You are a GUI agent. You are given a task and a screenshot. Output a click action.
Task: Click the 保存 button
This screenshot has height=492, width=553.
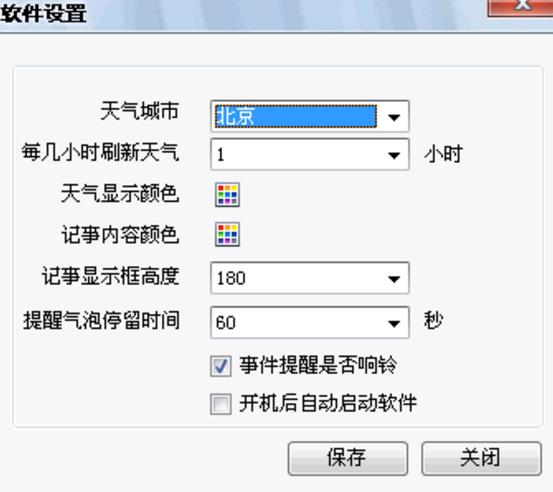[x=348, y=458]
